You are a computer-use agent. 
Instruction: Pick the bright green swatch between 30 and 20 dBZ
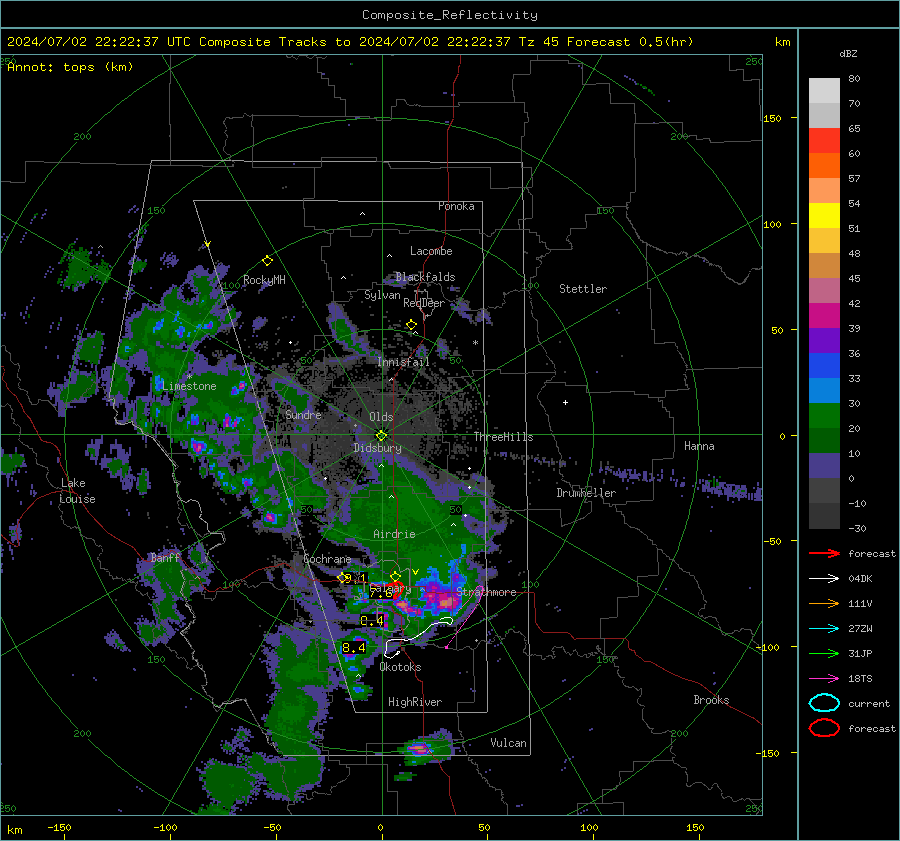tap(824, 416)
